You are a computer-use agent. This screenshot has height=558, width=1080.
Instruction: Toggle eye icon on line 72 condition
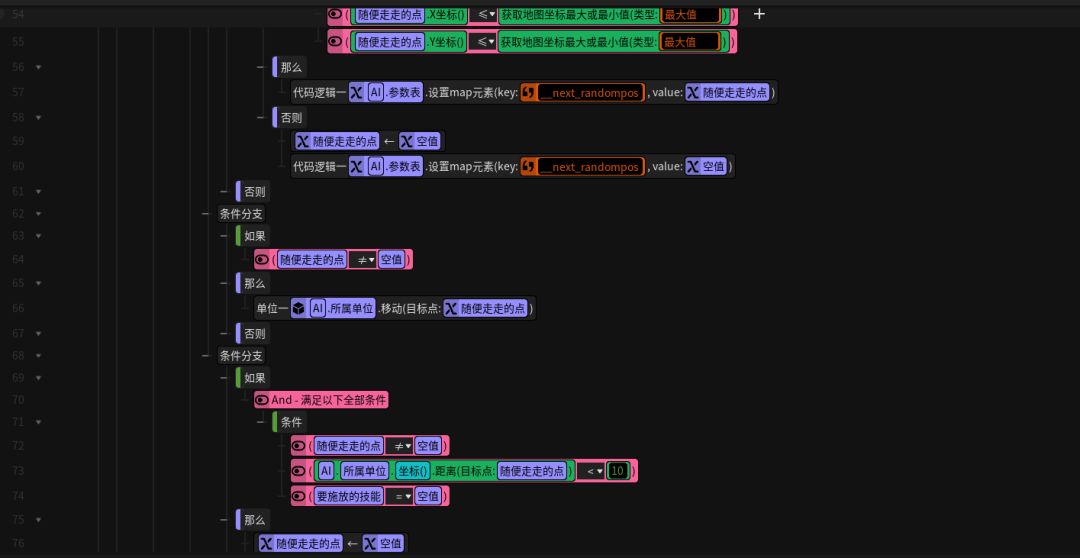298,446
